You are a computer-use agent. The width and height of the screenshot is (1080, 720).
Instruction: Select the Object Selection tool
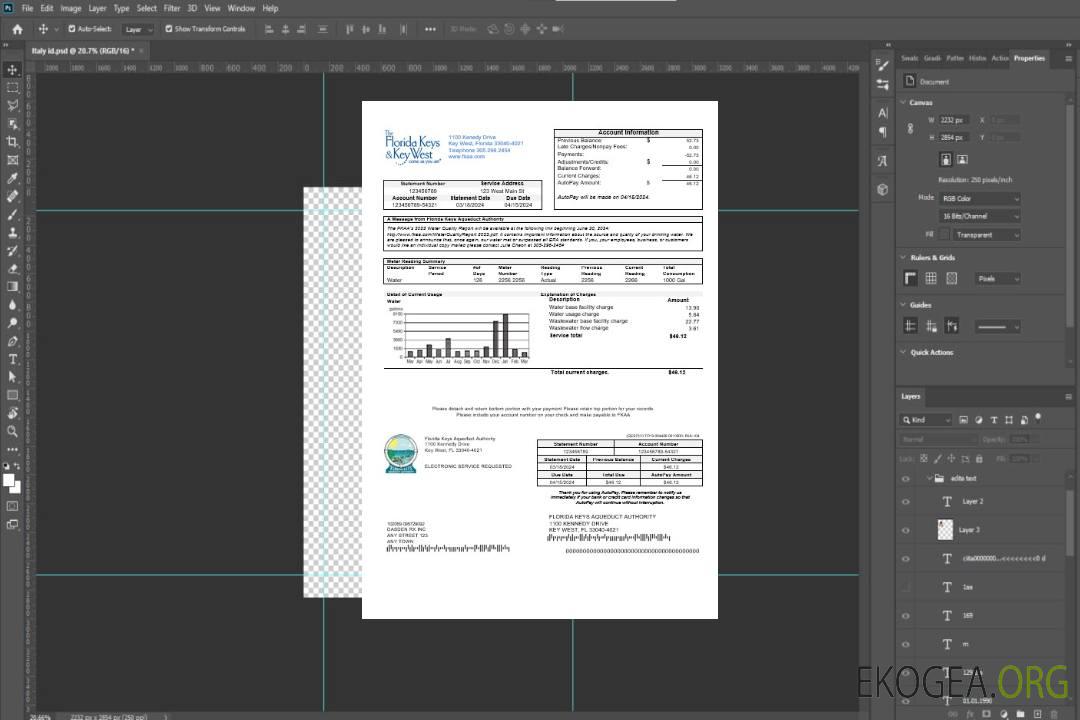pyautogui.click(x=12, y=124)
